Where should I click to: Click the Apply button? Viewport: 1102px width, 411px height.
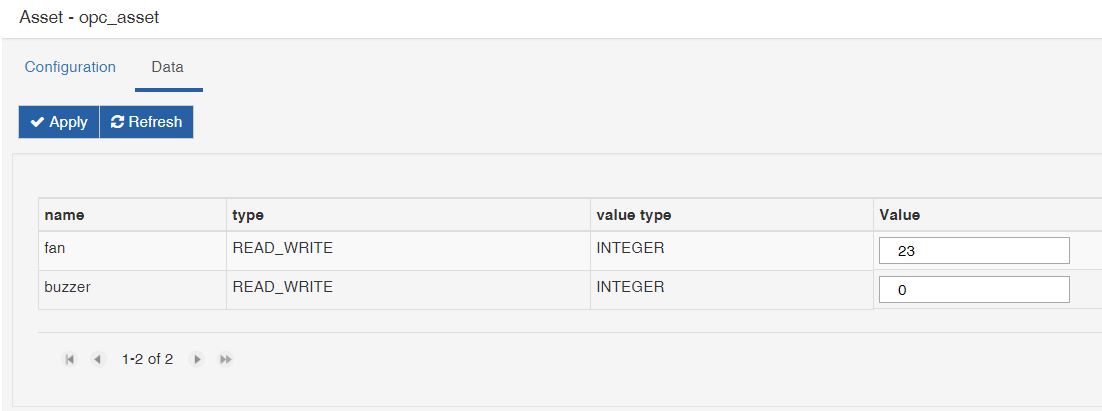pos(59,122)
